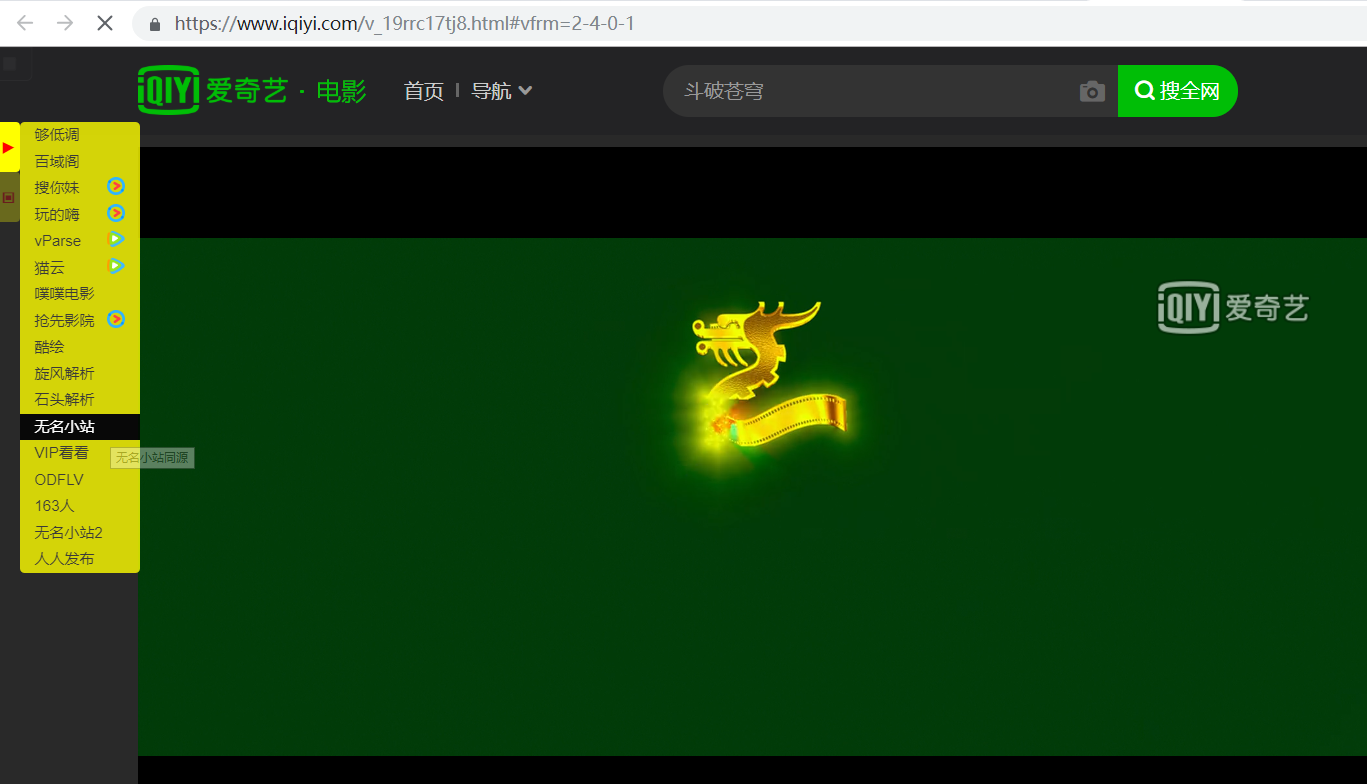Click the browser back arrow
This screenshot has width=1367, height=784.
point(25,22)
